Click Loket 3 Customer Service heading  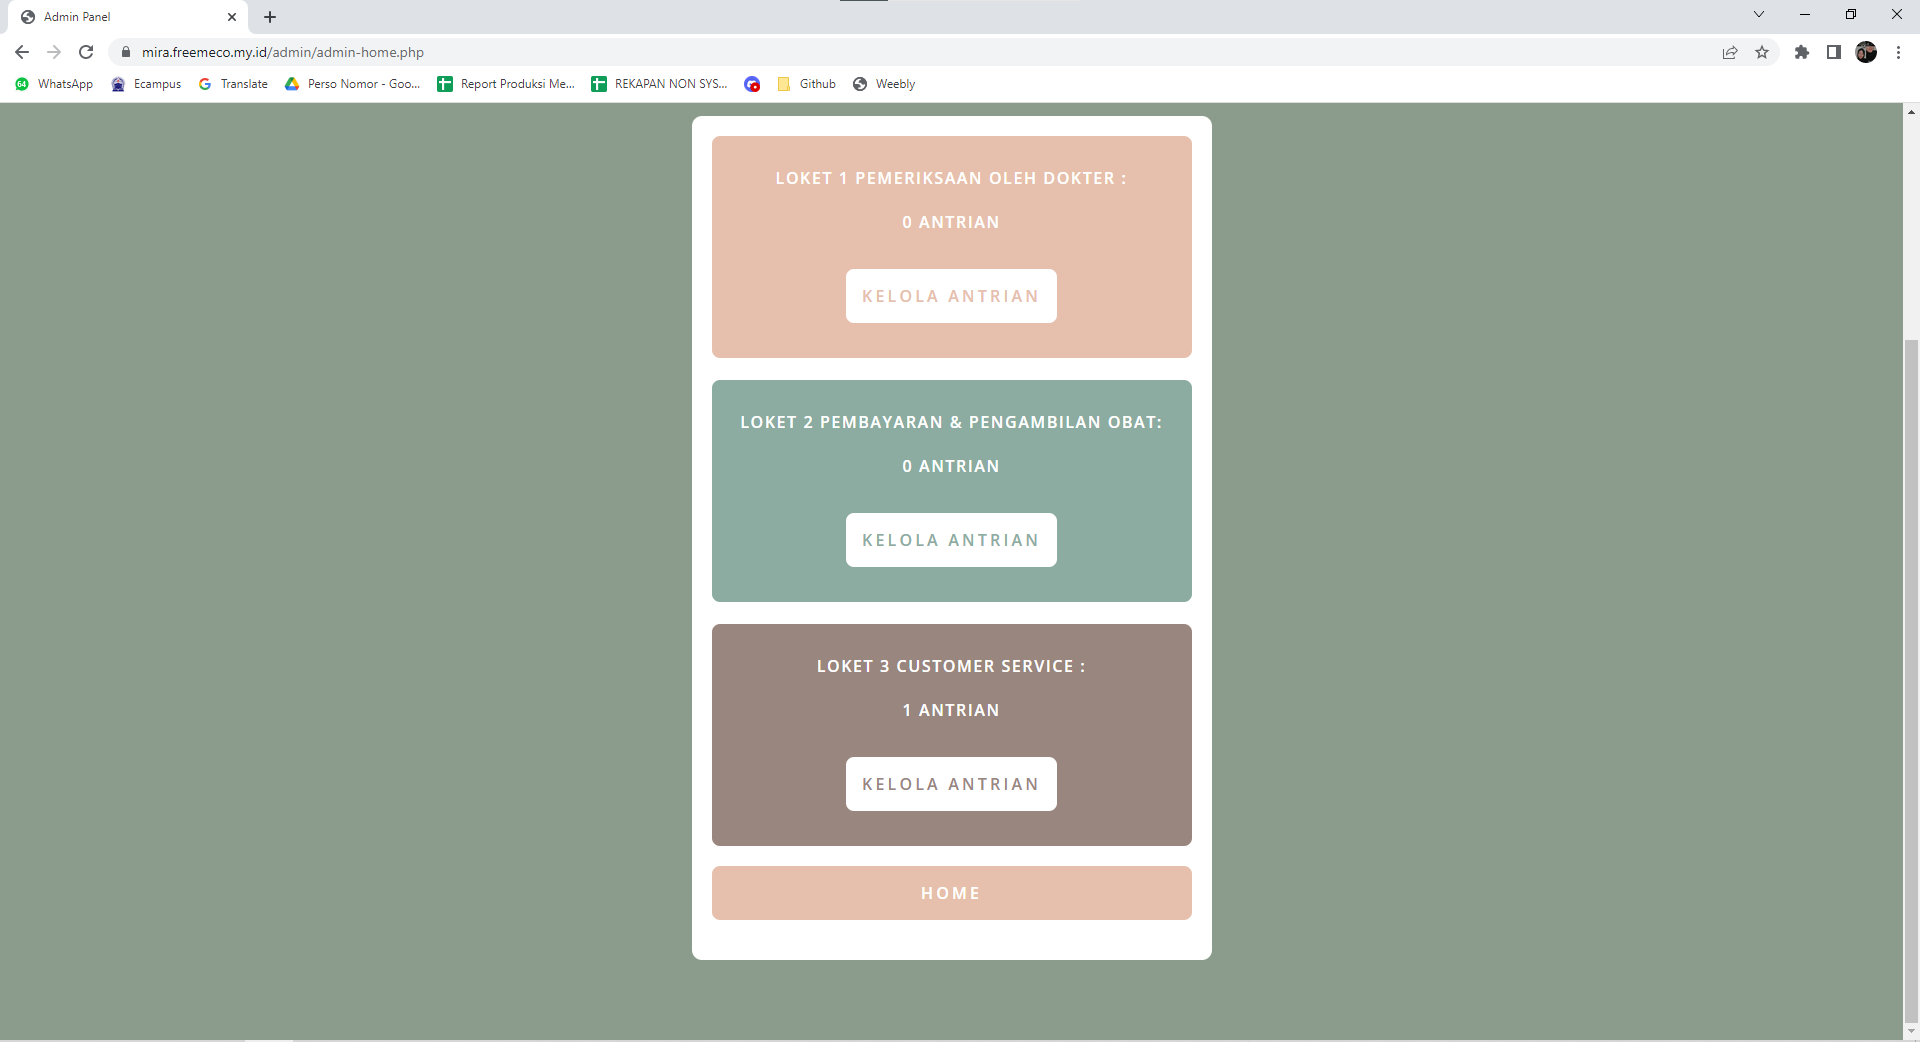tap(951, 666)
